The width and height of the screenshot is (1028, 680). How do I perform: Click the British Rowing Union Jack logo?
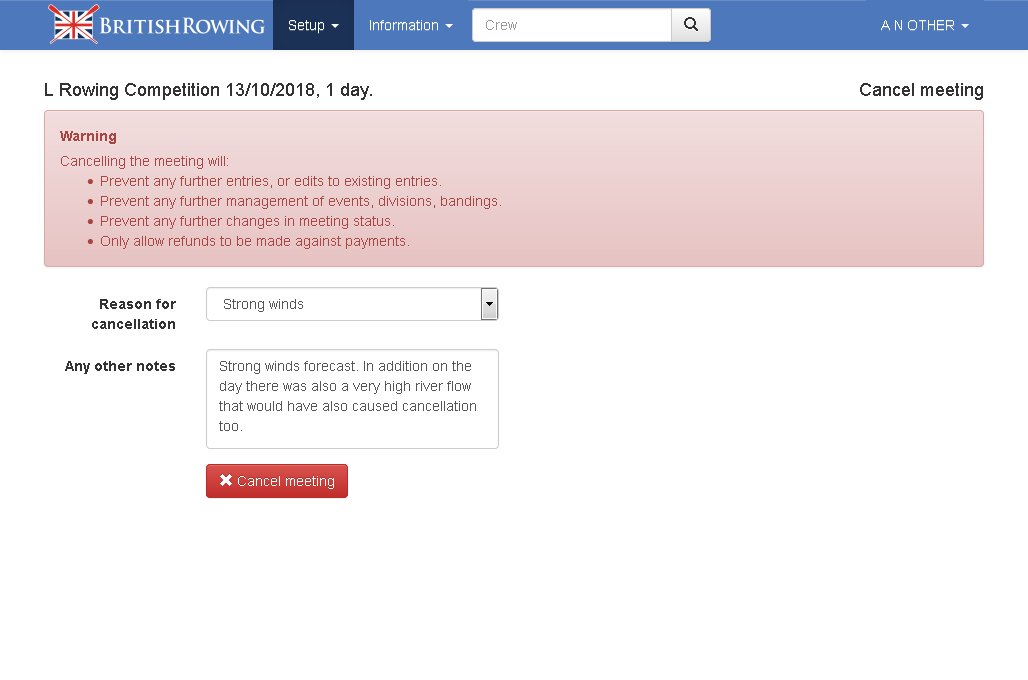click(74, 25)
